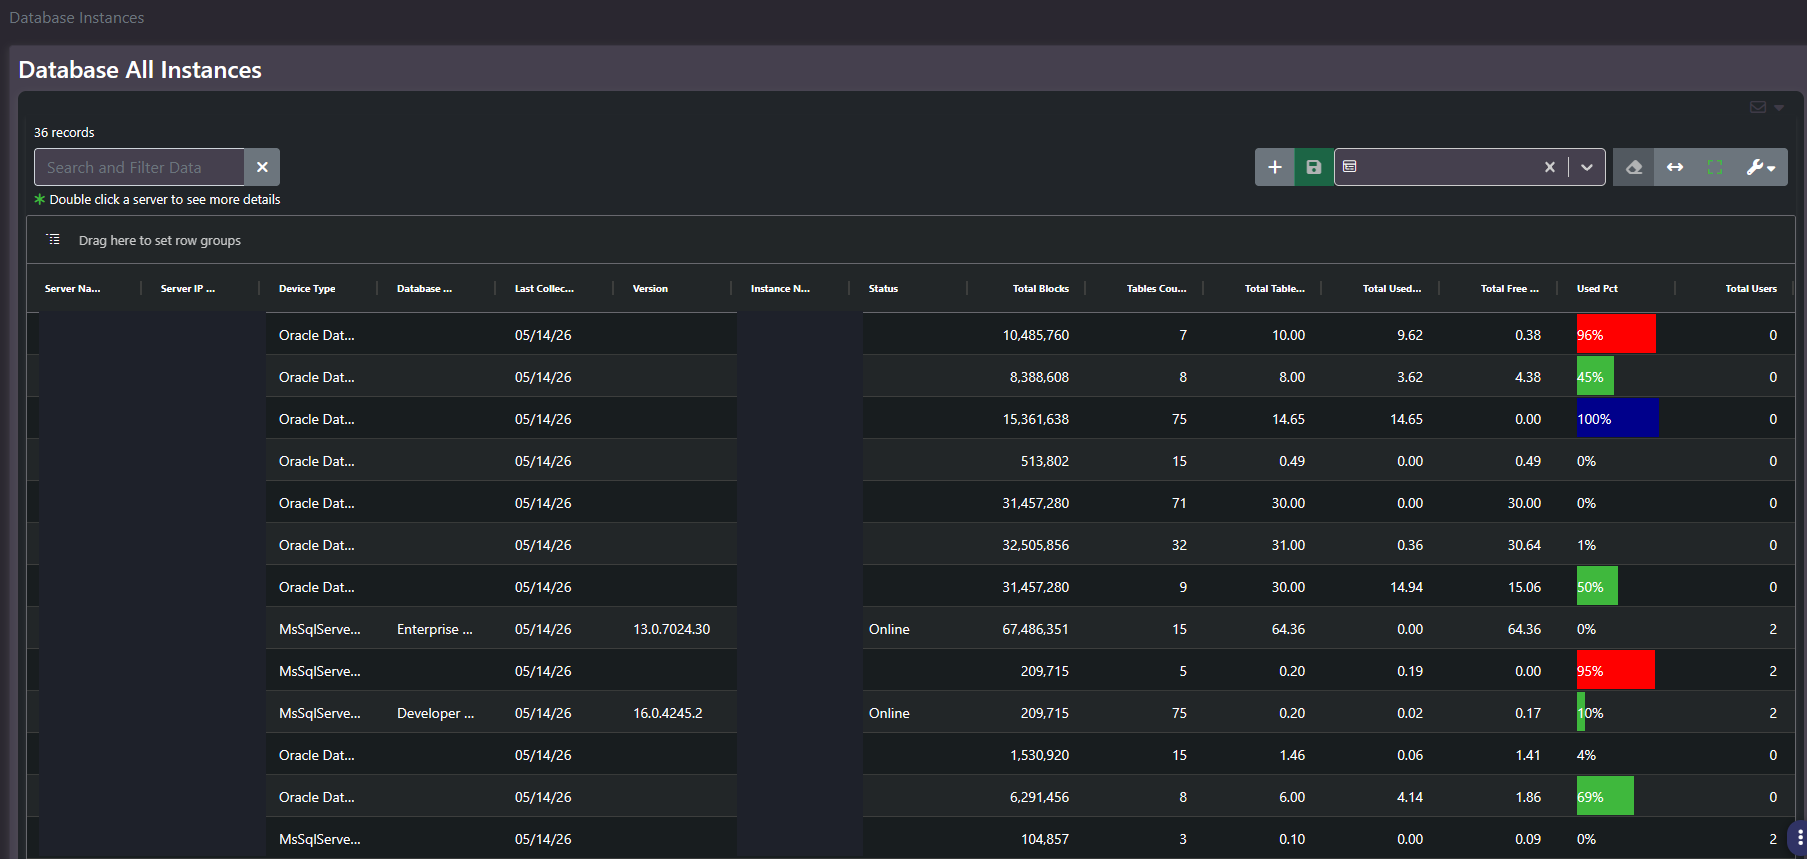Image resolution: width=1807 pixels, height=859 pixels.
Task: Click the Total Users column header
Action: (x=1751, y=288)
